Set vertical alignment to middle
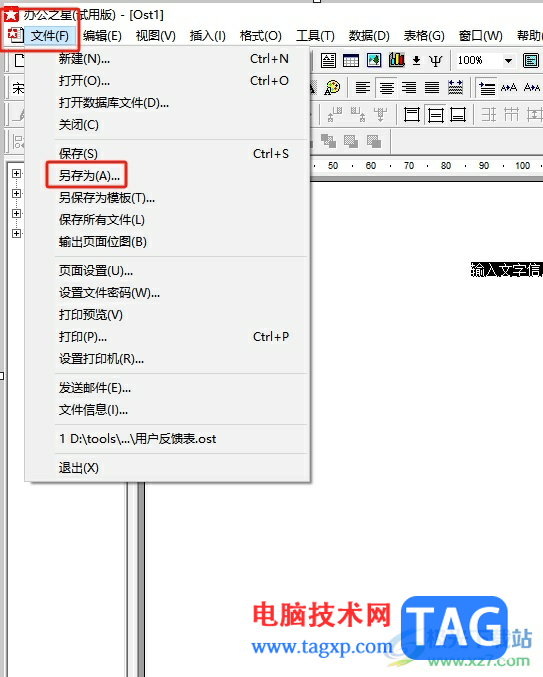The height and width of the screenshot is (677, 543). coord(435,115)
